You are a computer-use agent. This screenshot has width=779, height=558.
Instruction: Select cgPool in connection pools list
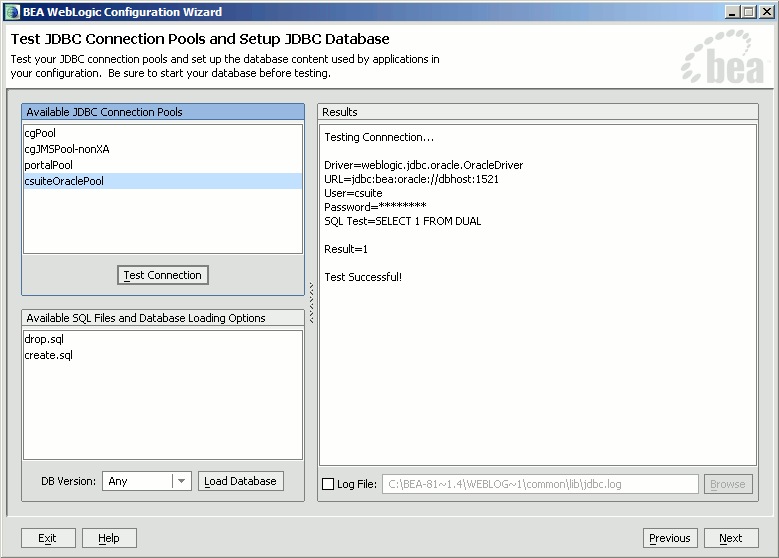pos(162,133)
